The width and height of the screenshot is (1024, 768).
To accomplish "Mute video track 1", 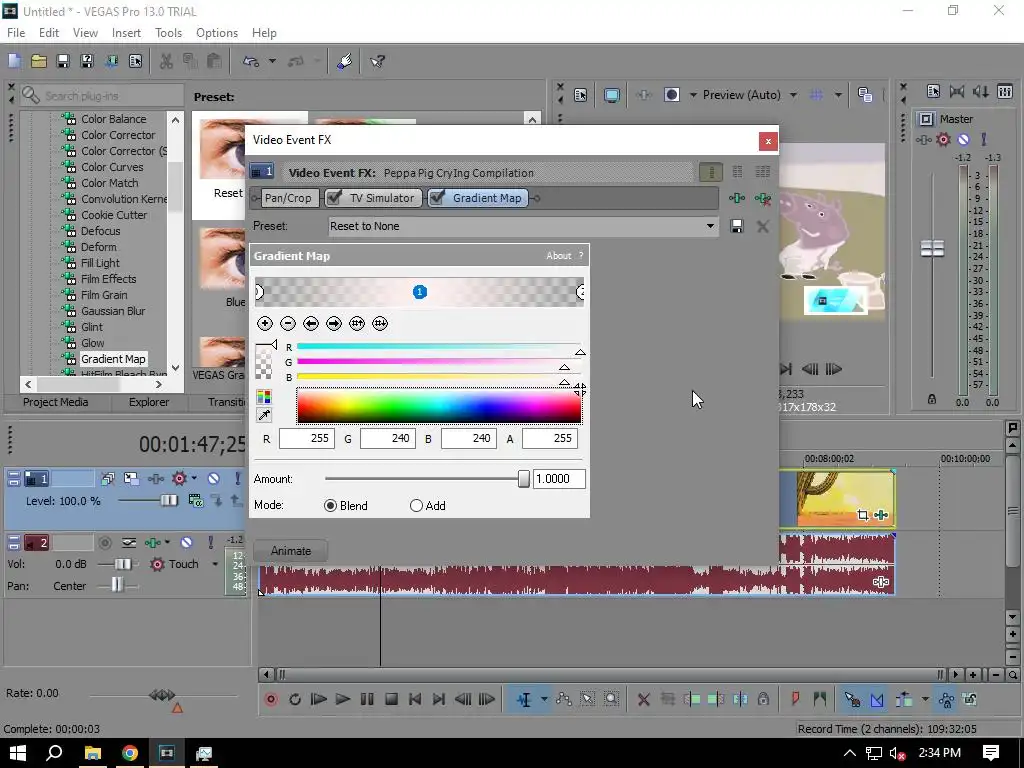I will (x=214, y=479).
